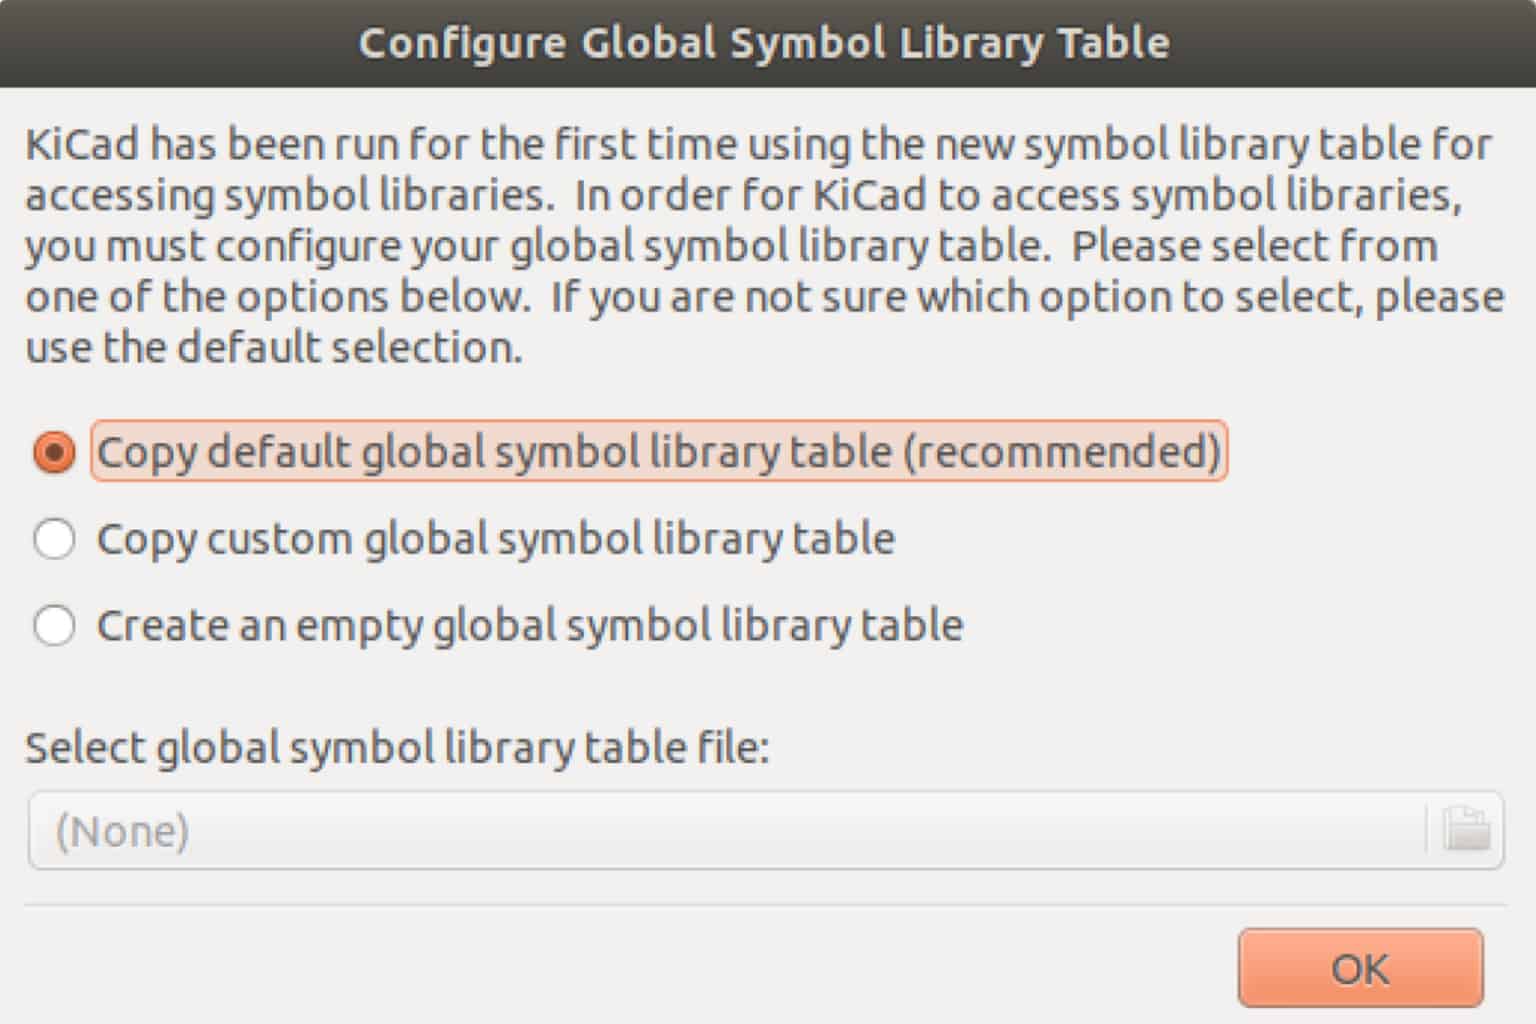The height and width of the screenshot is (1024, 1536).
Task: Pick create an empty global symbol library table
Action: (55, 626)
